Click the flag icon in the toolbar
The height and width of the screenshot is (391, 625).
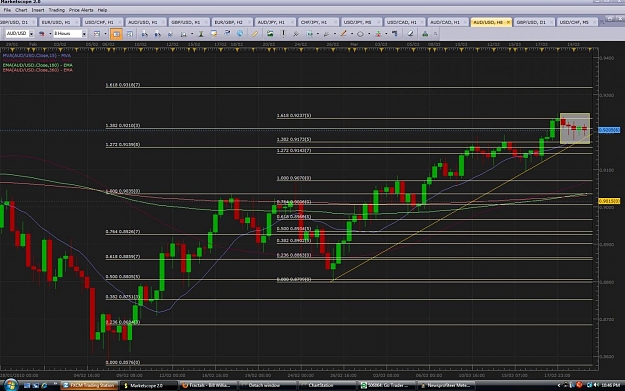pyautogui.click(x=41, y=34)
